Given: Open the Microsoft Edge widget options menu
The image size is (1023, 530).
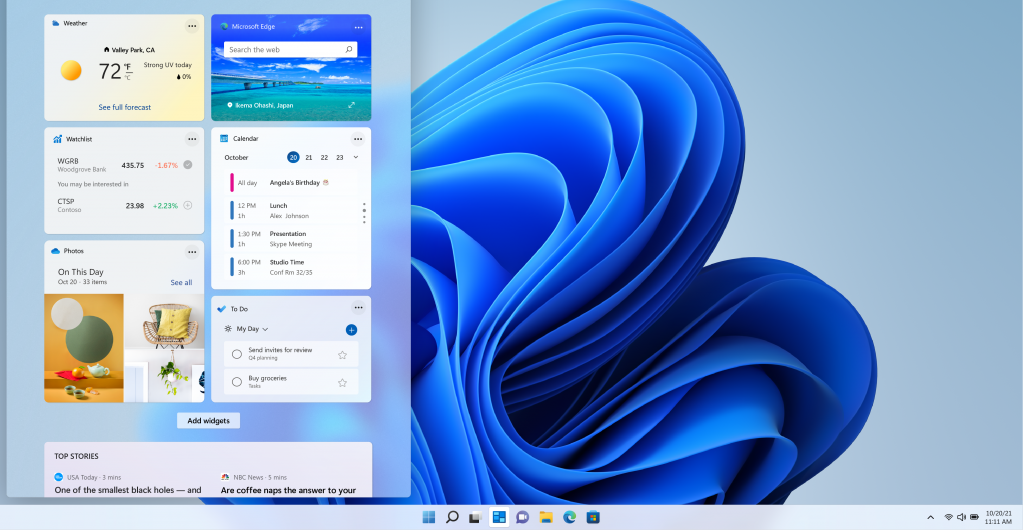Looking at the screenshot, I should [x=358, y=27].
